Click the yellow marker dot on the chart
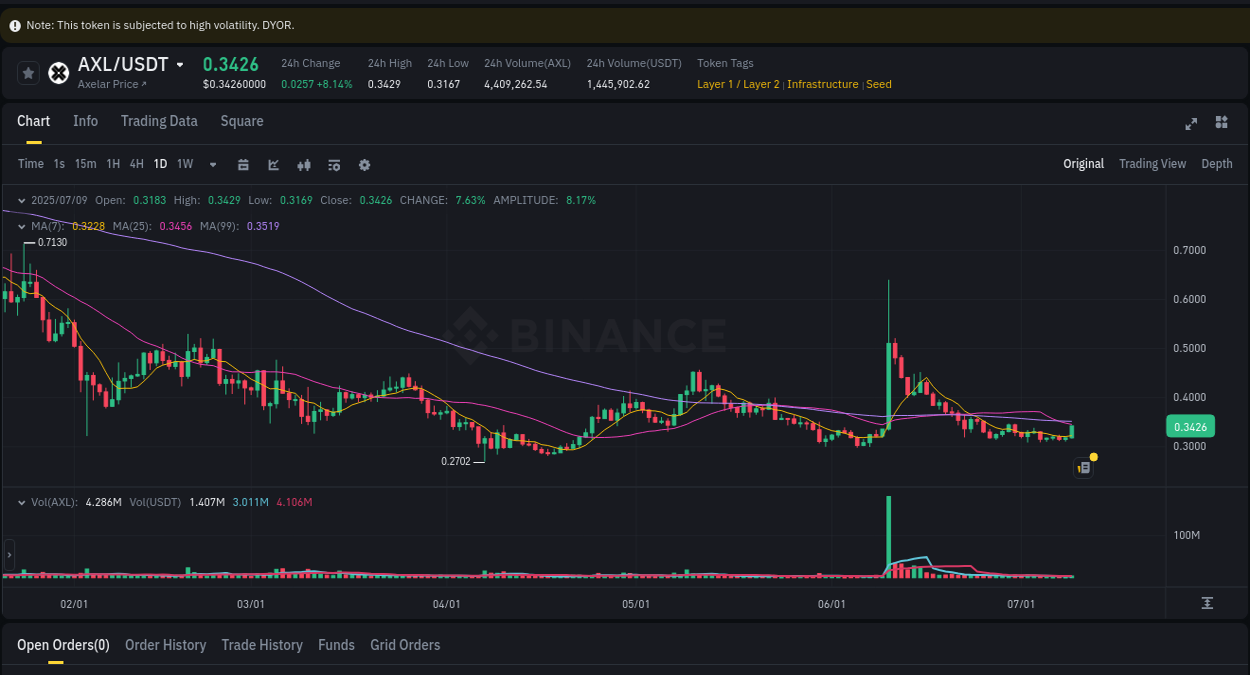Image resolution: width=1250 pixels, height=675 pixels. pos(1094,456)
